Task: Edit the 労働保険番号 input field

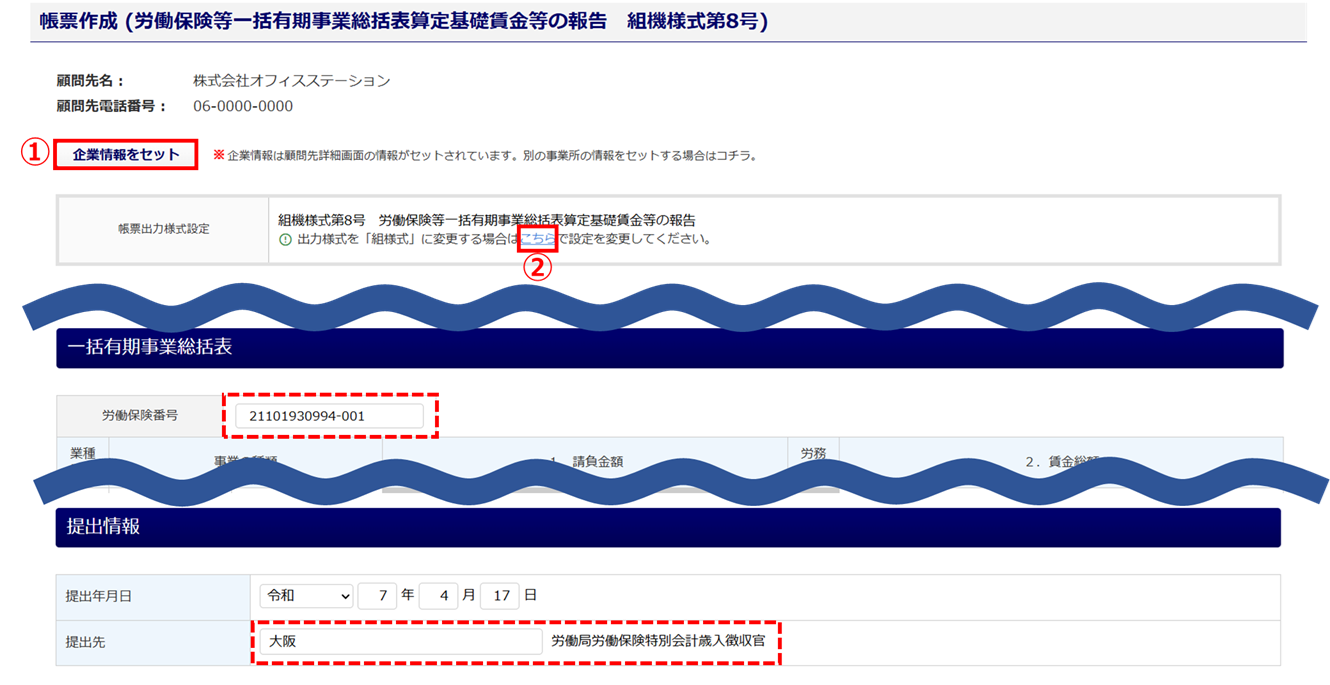Action: pos(329,415)
